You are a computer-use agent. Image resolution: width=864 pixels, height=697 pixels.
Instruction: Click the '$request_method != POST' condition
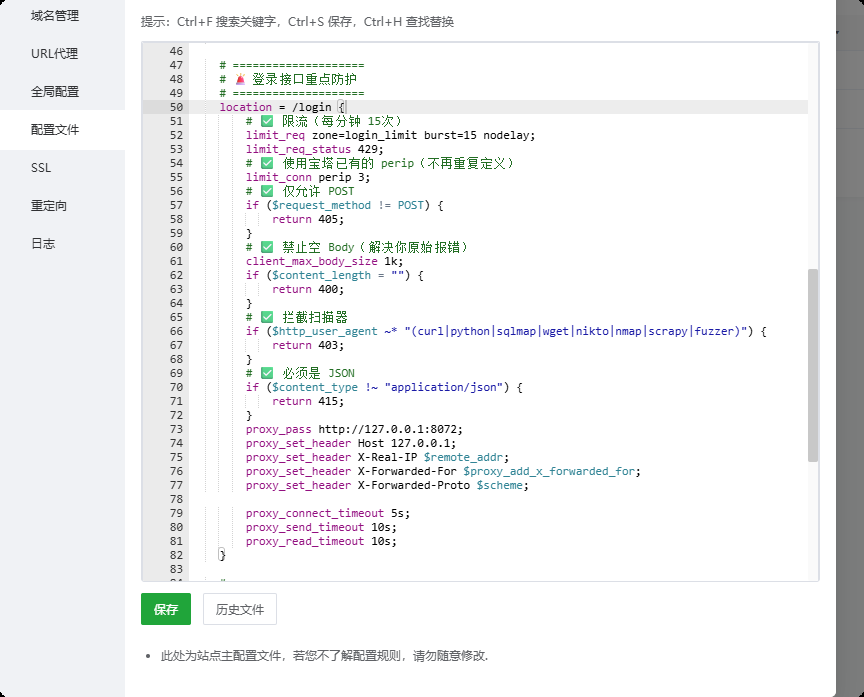click(x=348, y=206)
